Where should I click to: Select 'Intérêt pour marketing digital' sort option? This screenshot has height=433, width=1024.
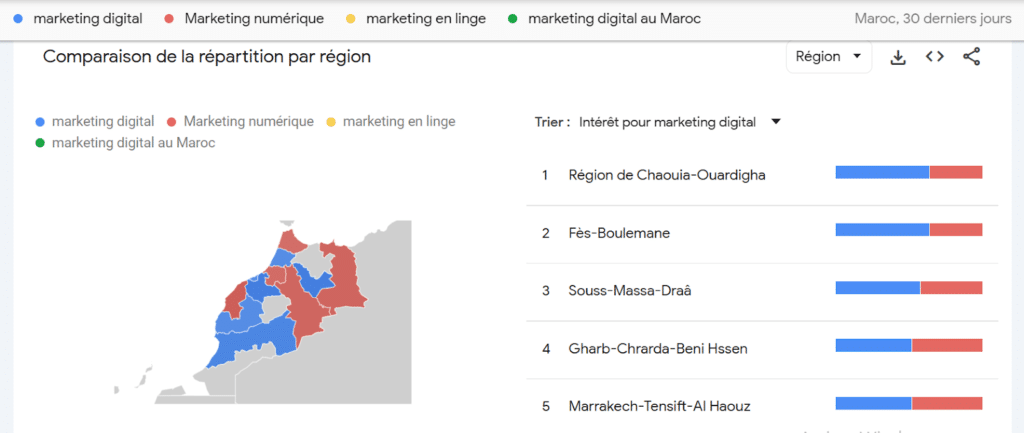click(x=667, y=122)
